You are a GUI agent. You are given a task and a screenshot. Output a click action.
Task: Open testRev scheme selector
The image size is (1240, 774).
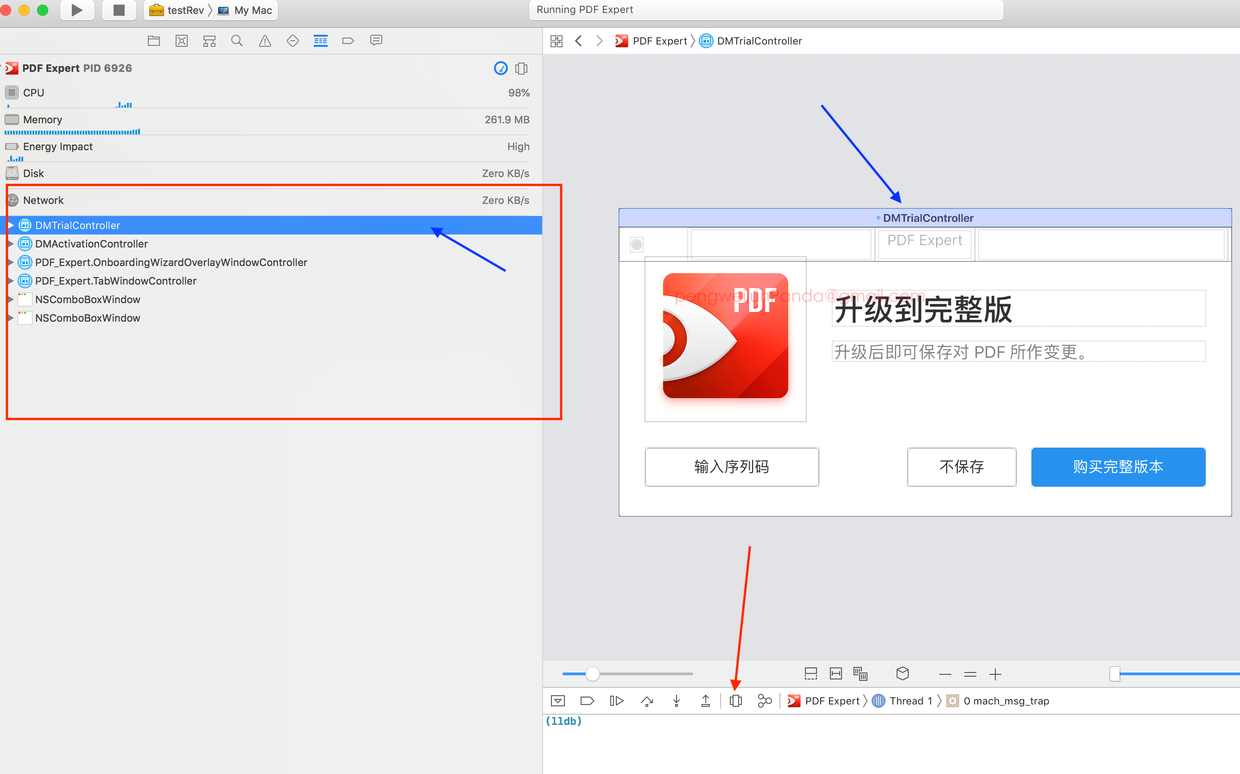[x=176, y=10]
